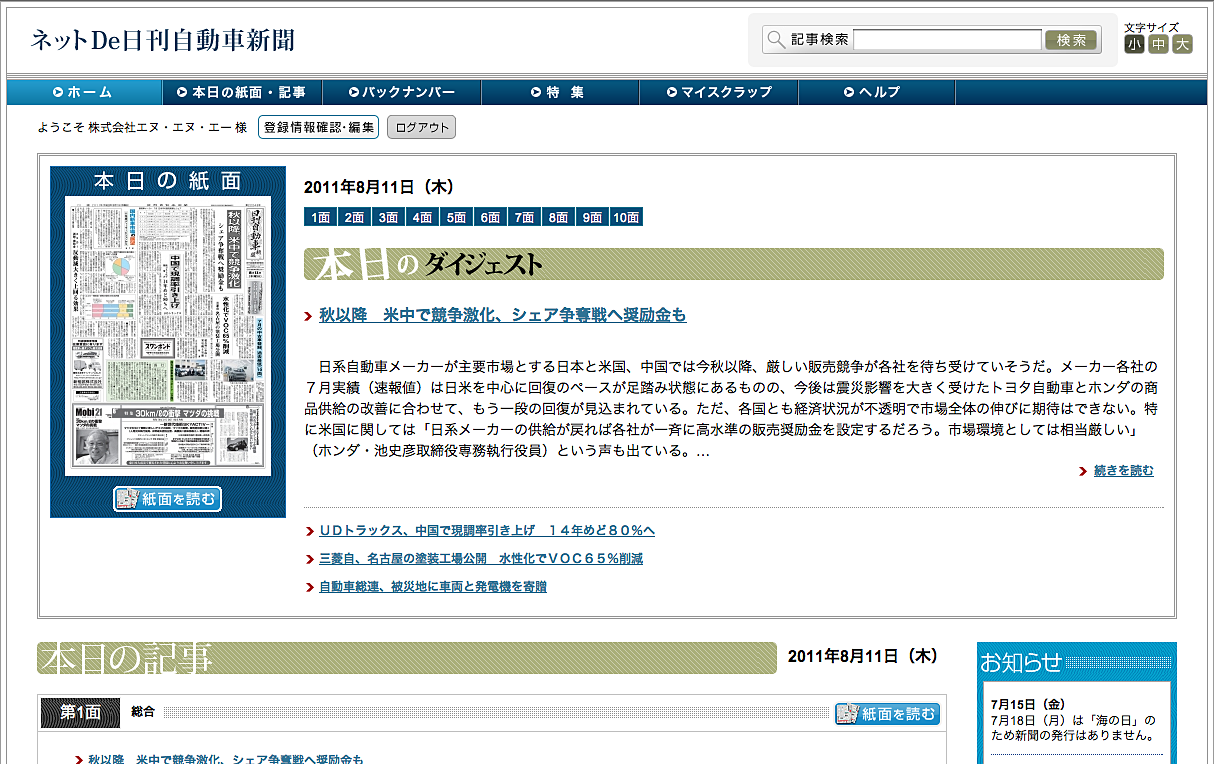Open the ホーム tab

tap(85, 92)
